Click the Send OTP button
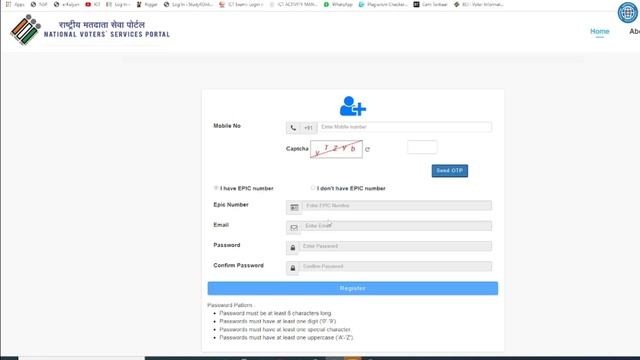This screenshot has height=360, width=640. 450,171
